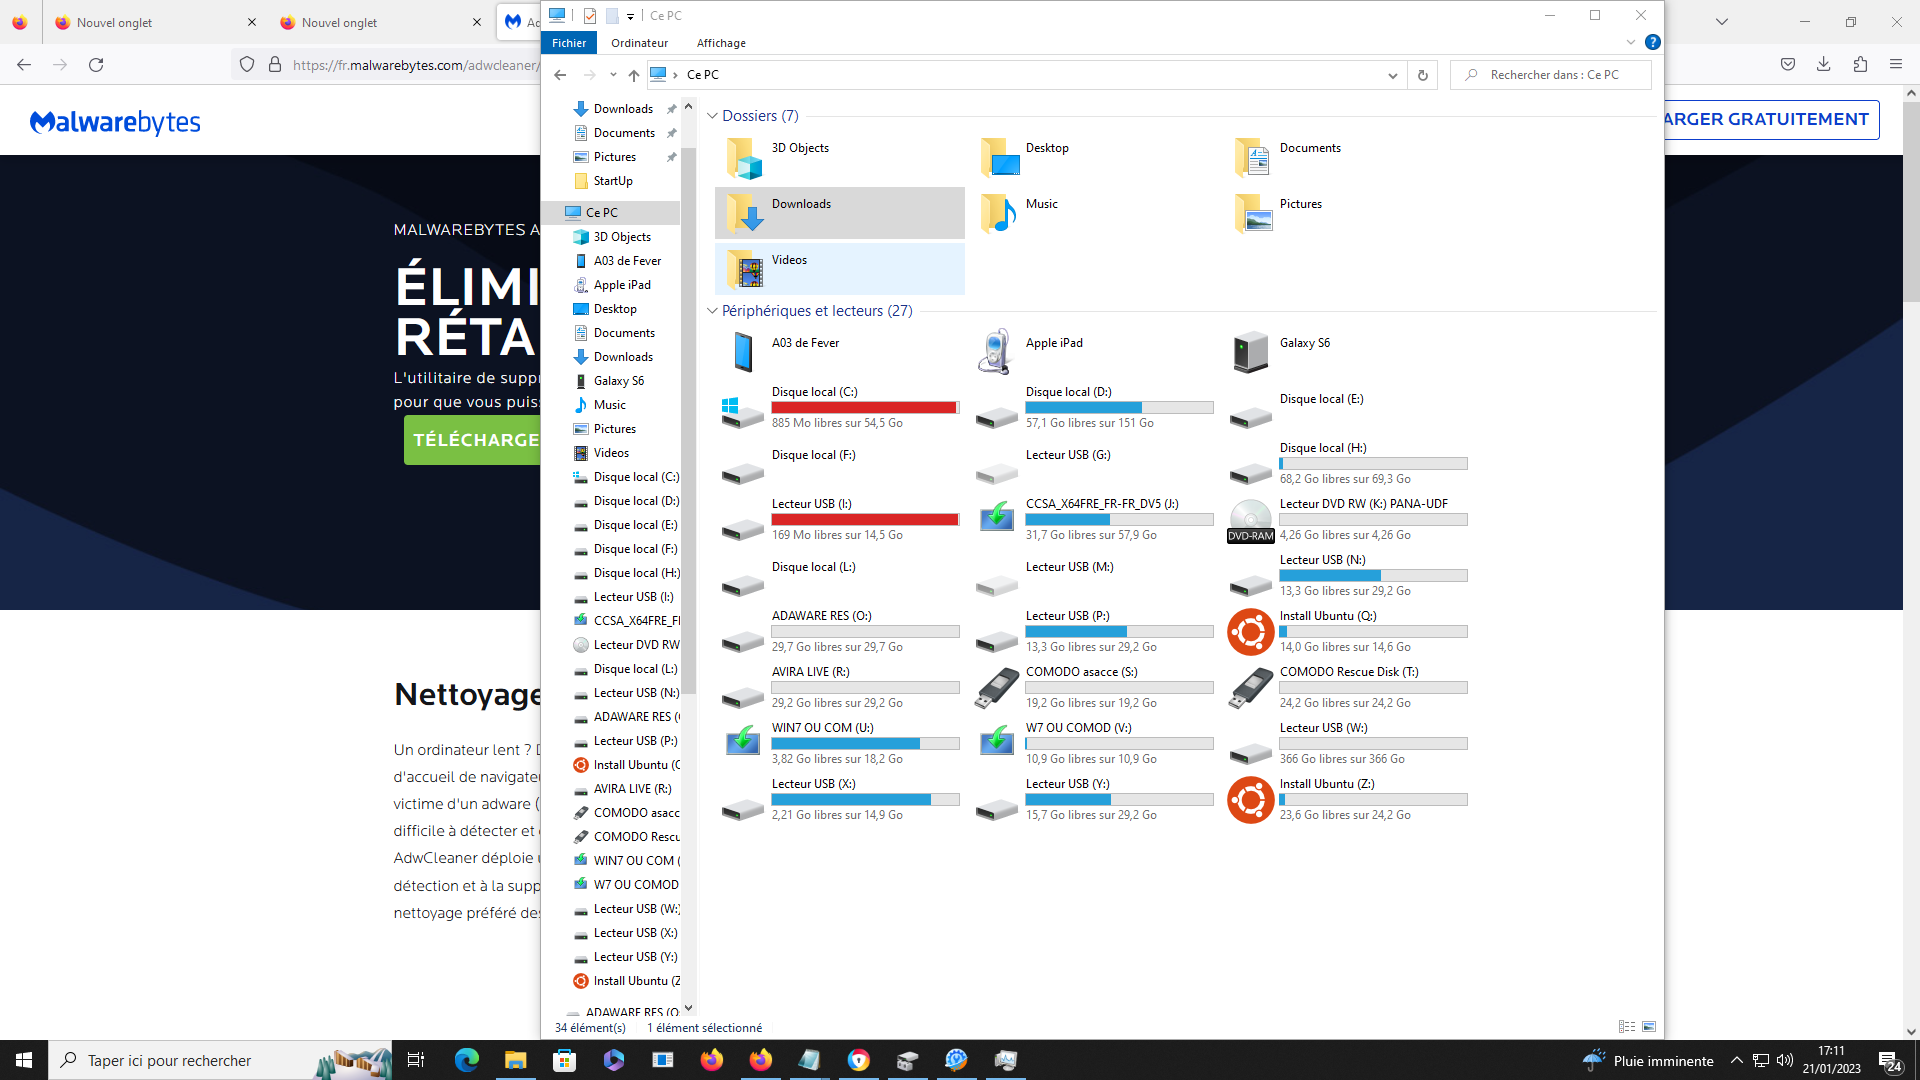Select the Disque local (H:) drive
1920x1080 pixels.
[1347, 464]
